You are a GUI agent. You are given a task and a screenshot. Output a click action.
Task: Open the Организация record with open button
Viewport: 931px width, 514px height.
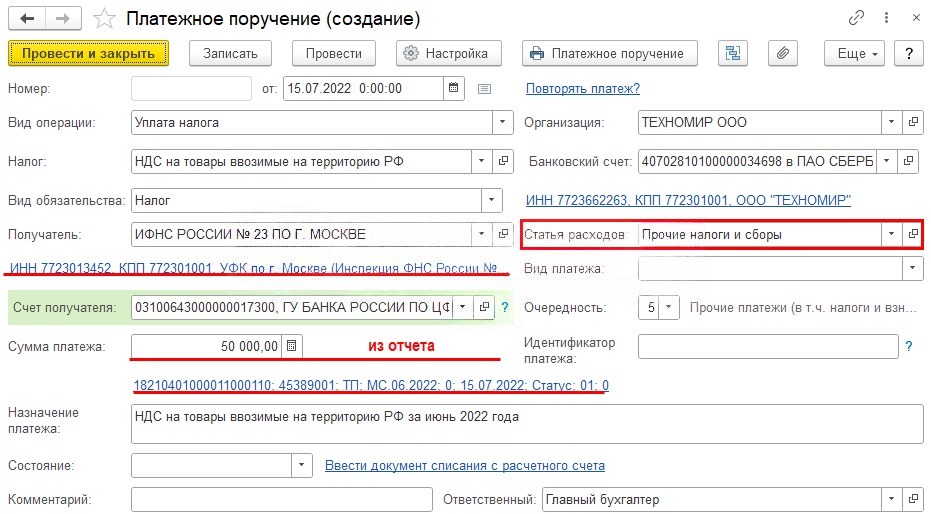(912, 123)
